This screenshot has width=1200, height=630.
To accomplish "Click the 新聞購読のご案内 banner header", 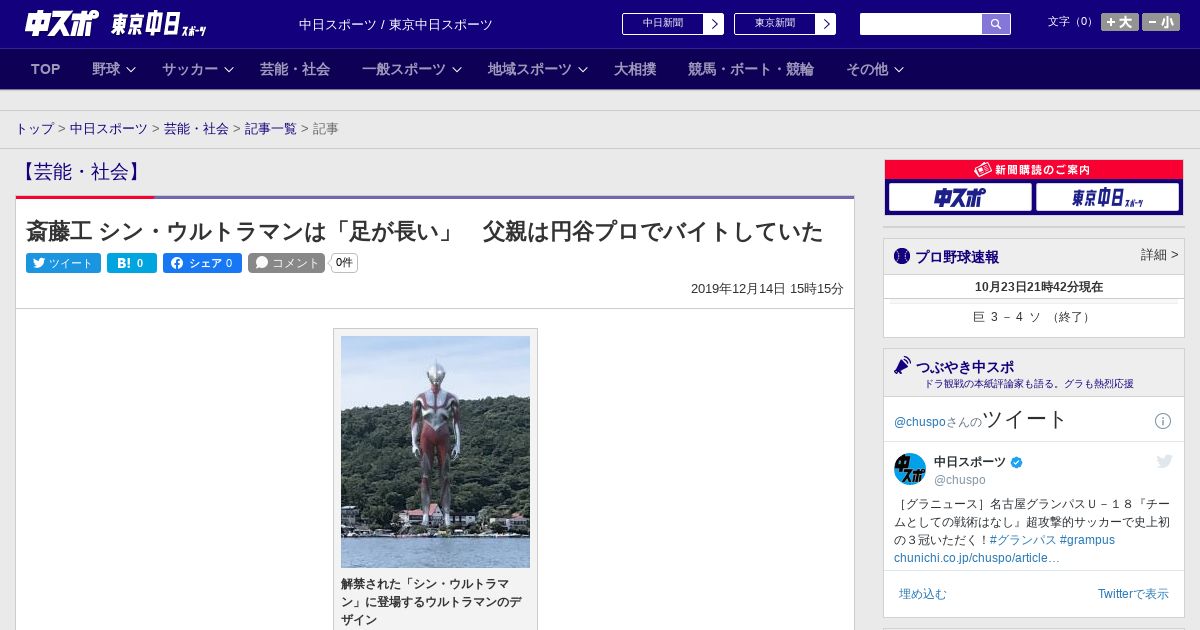I will [1034, 170].
